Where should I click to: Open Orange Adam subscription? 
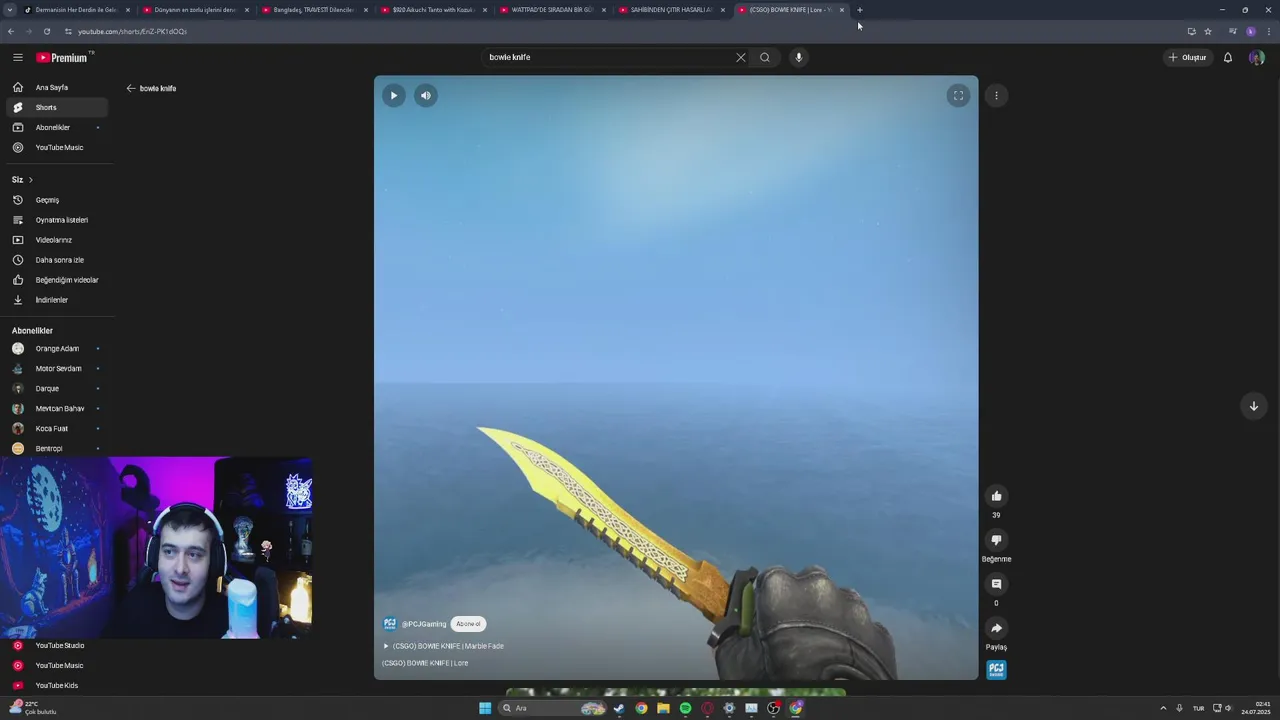click(x=57, y=348)
